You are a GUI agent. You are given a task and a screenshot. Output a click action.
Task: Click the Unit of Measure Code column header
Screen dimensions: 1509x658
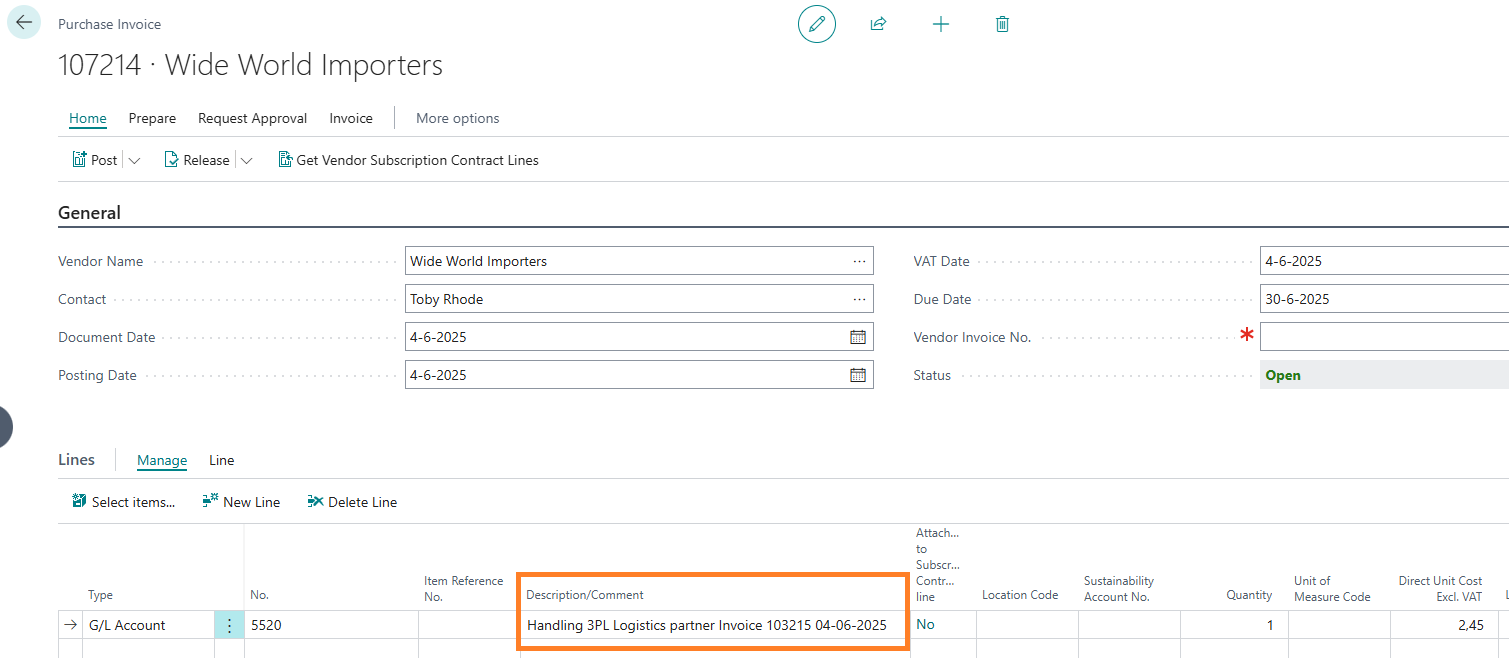(x=1332, y=588)
